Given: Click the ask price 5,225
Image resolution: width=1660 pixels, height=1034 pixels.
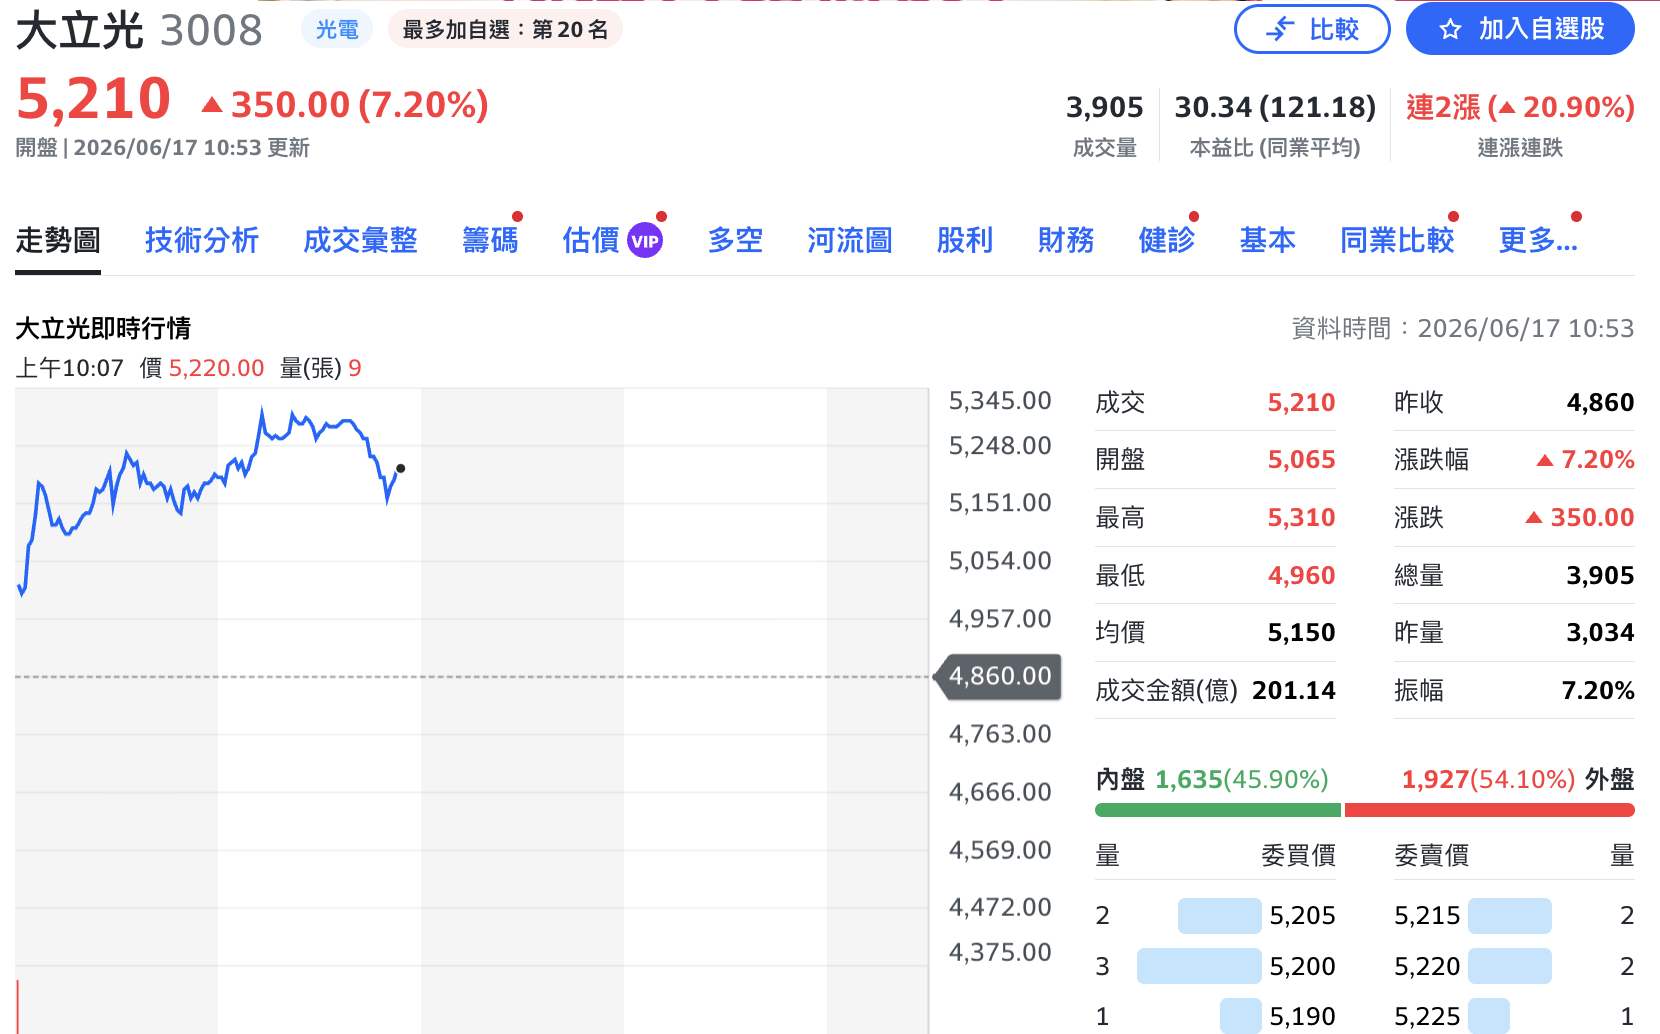Looking at the screenshot, I should click(x=1427, y=1017).
